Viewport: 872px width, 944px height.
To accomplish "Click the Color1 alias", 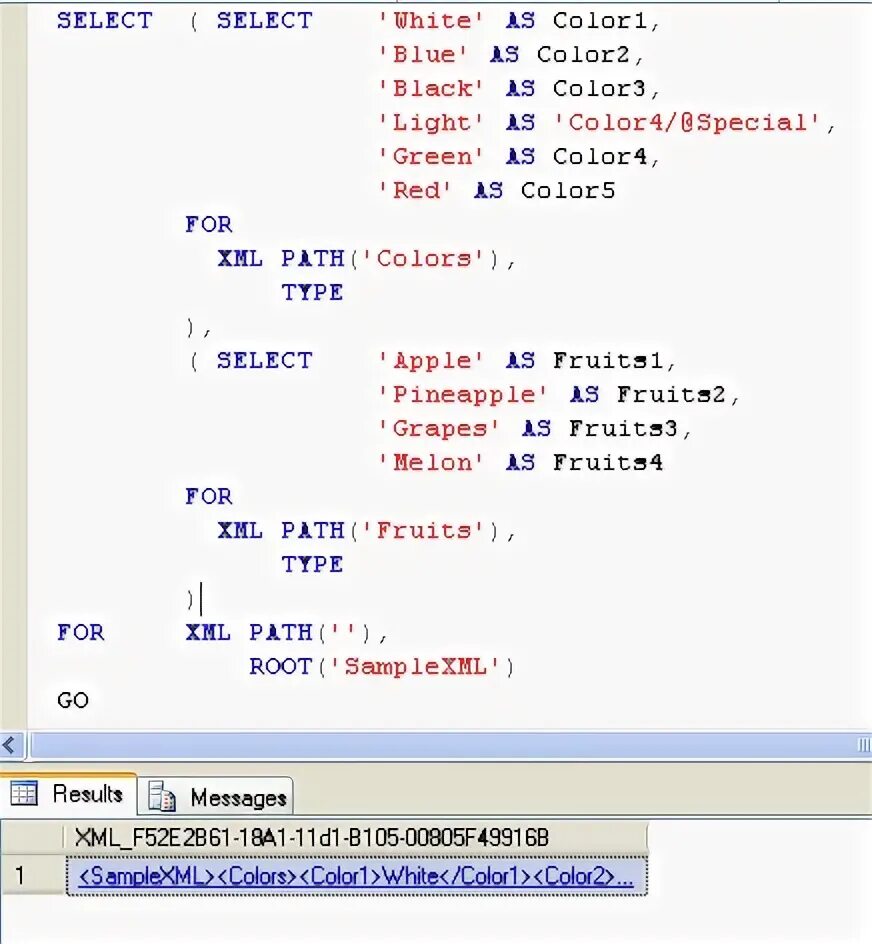I will point(600,21).
